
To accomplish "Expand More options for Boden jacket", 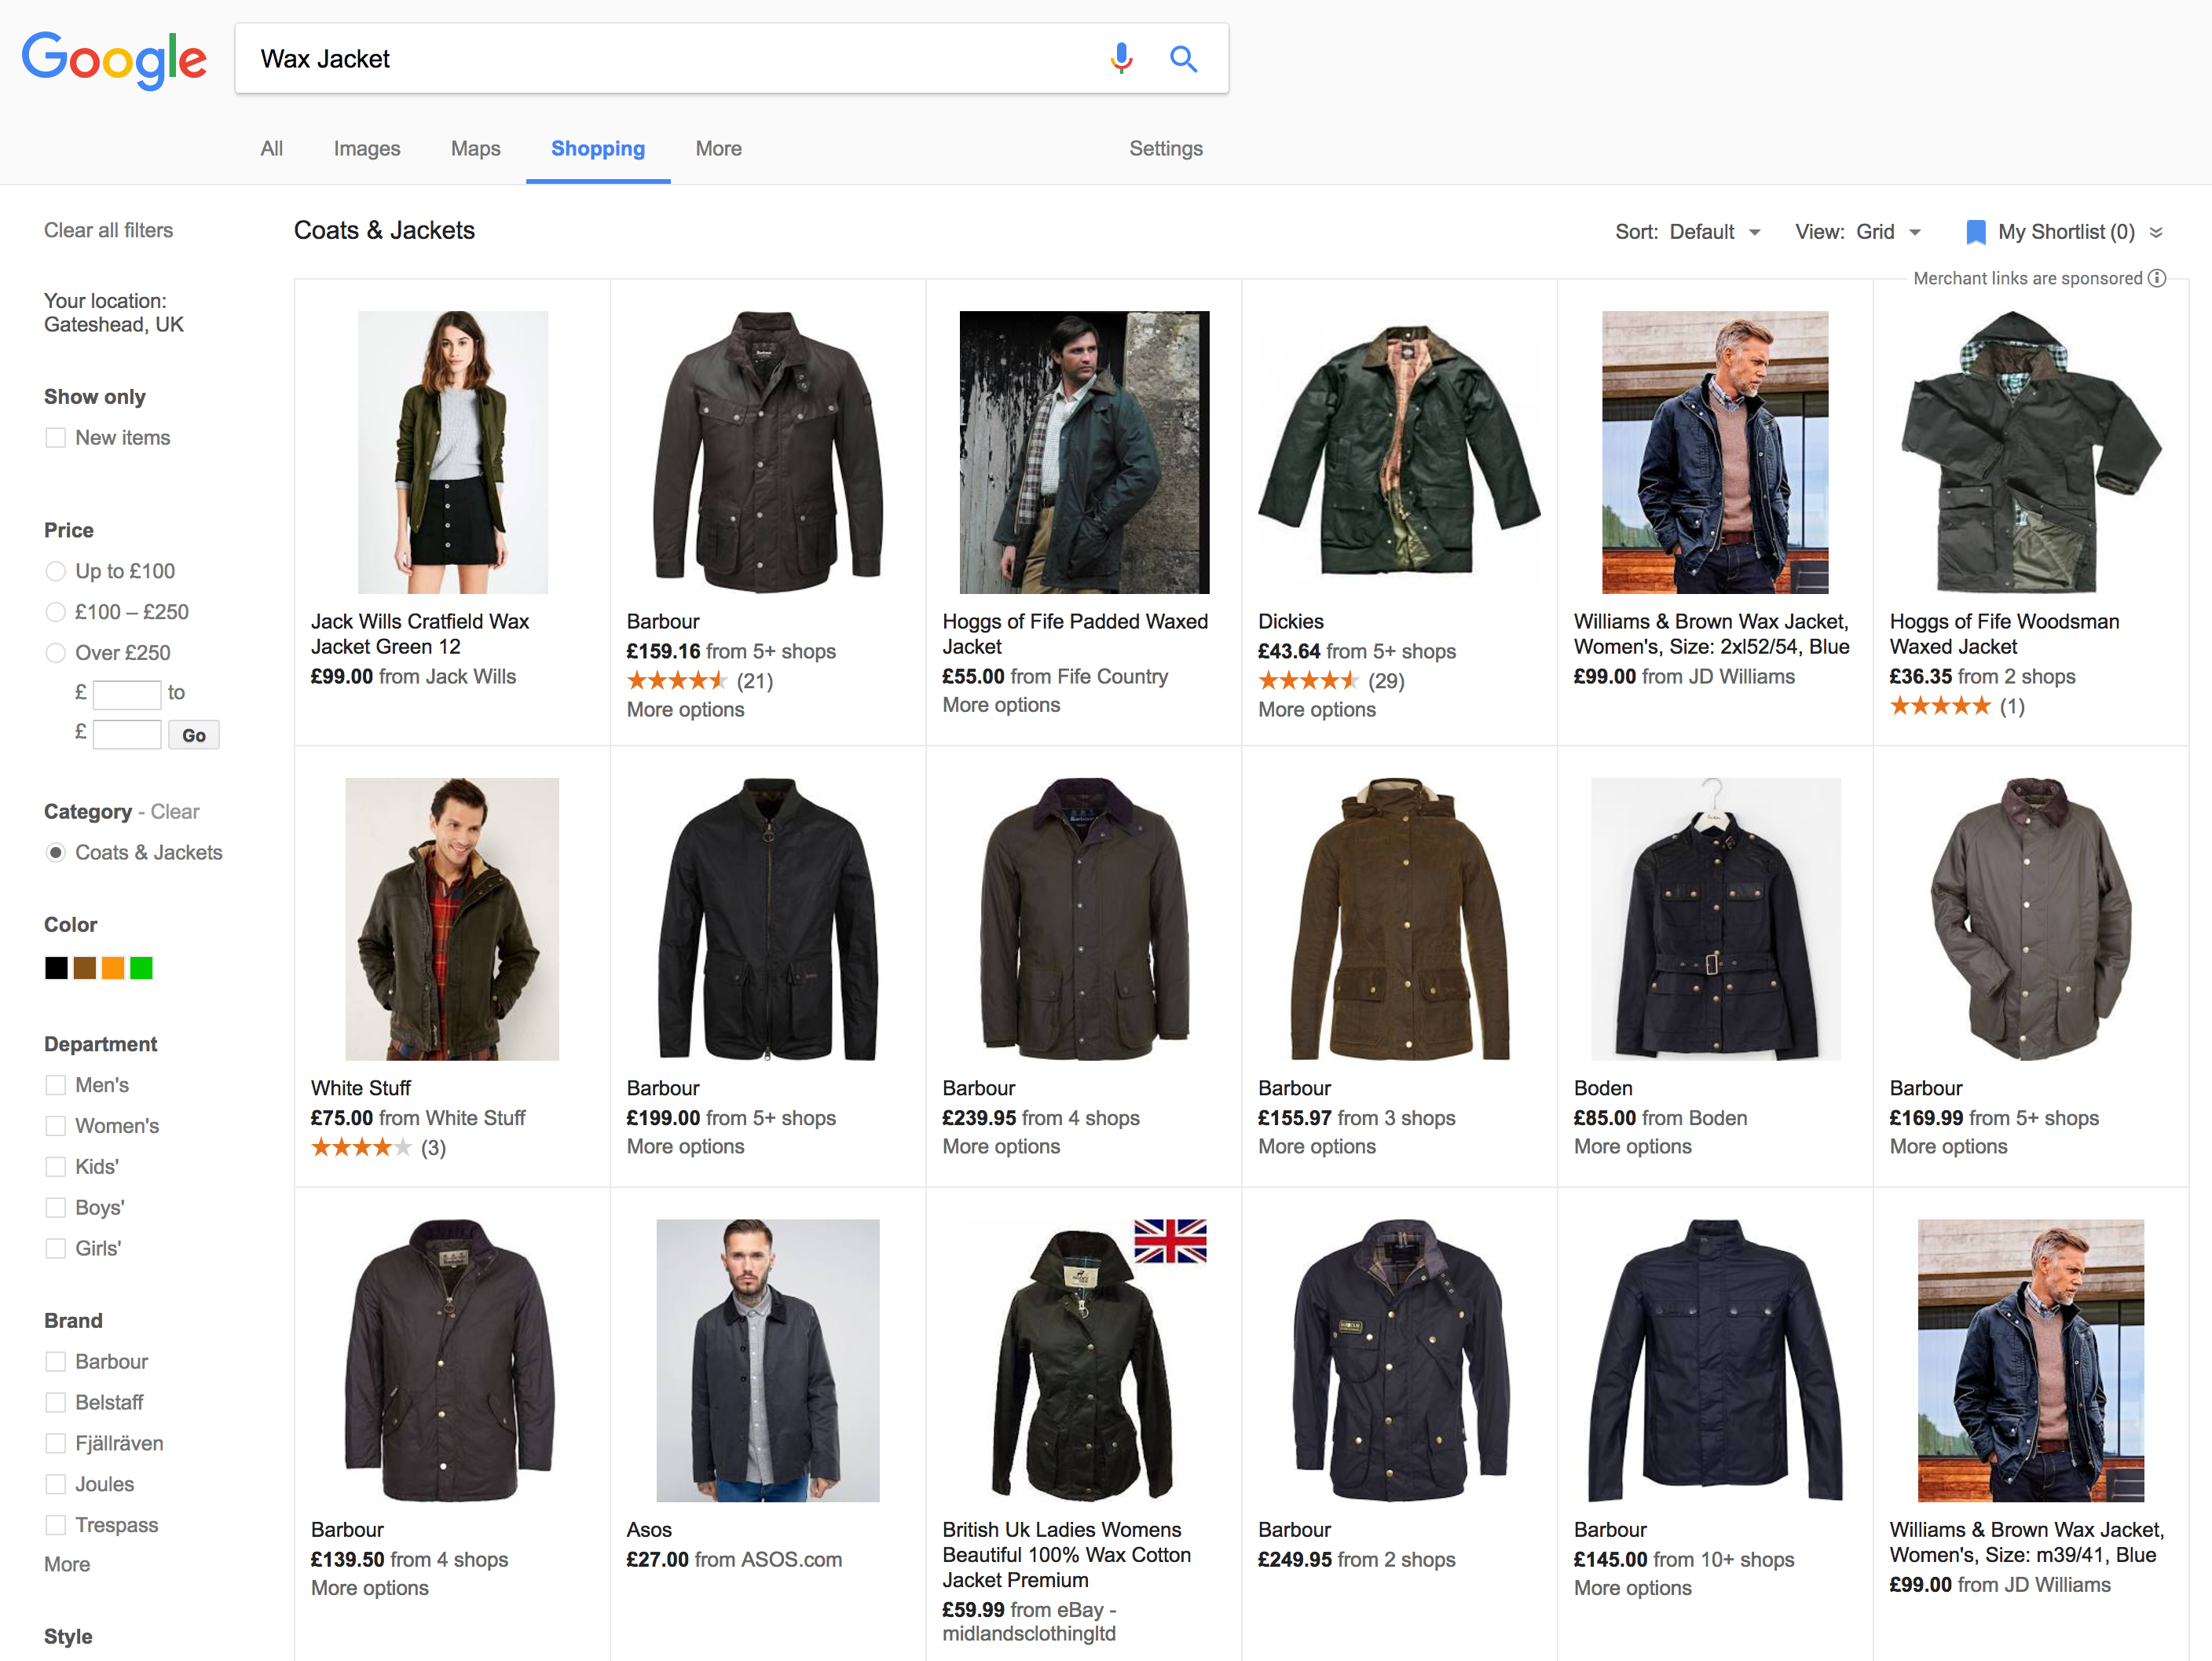I will click(1633, 1147).
